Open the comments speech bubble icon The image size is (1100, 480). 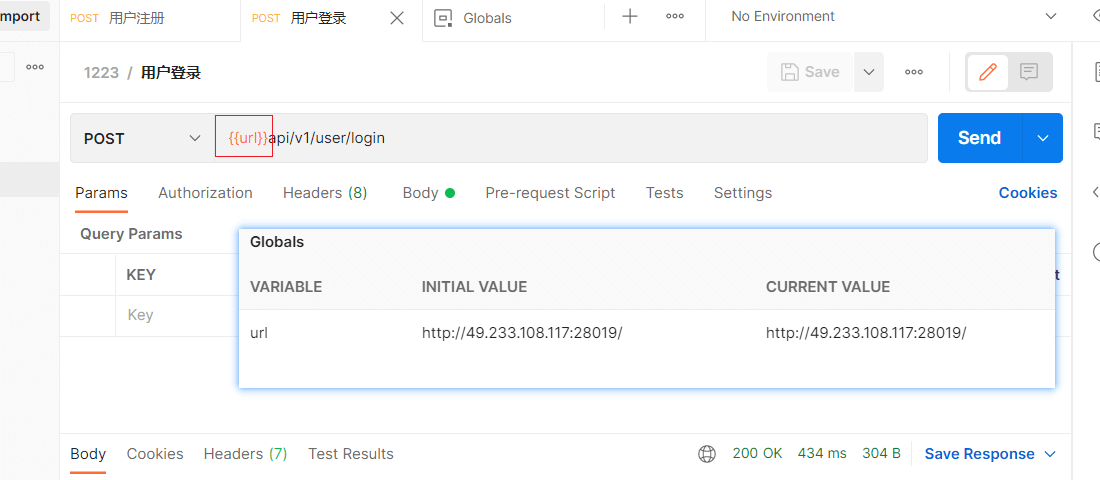tap(1029, 72)
